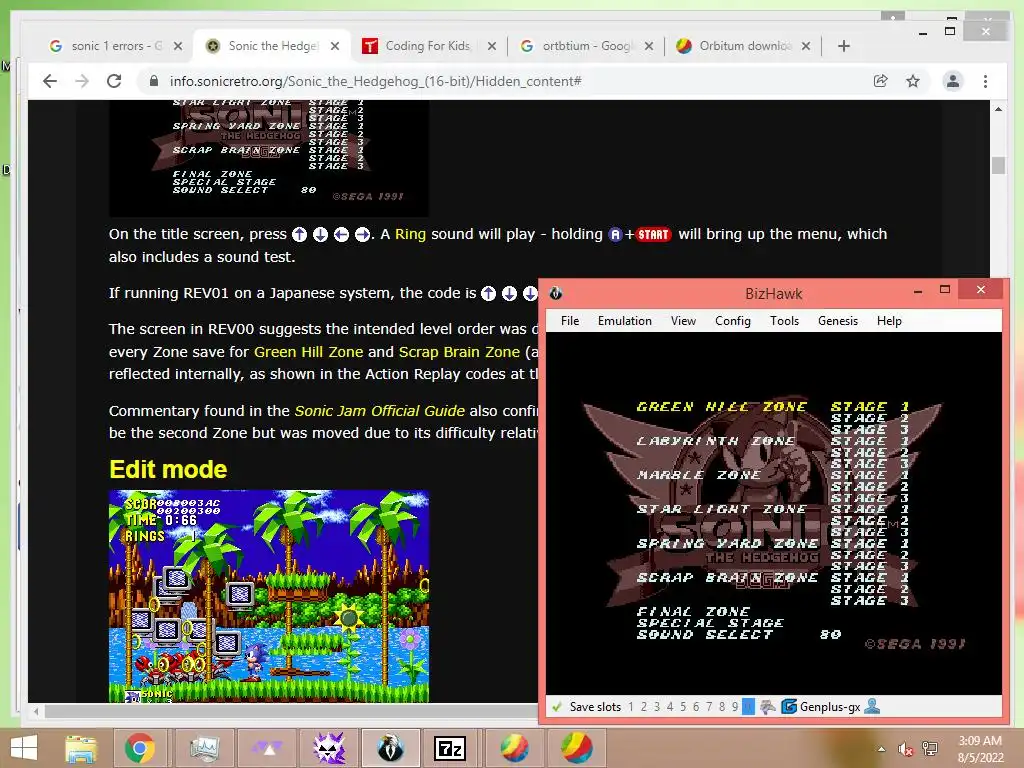The height and width of the screenshot is (768, 1024).
Task: Click the red START button image
Action: click(x=653, y=234)
